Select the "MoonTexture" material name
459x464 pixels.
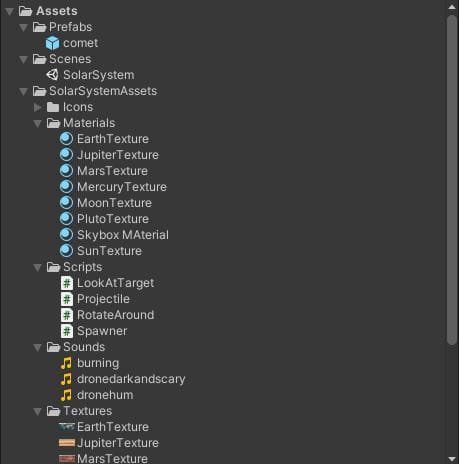pyautogui.click(x=114, y=203)
